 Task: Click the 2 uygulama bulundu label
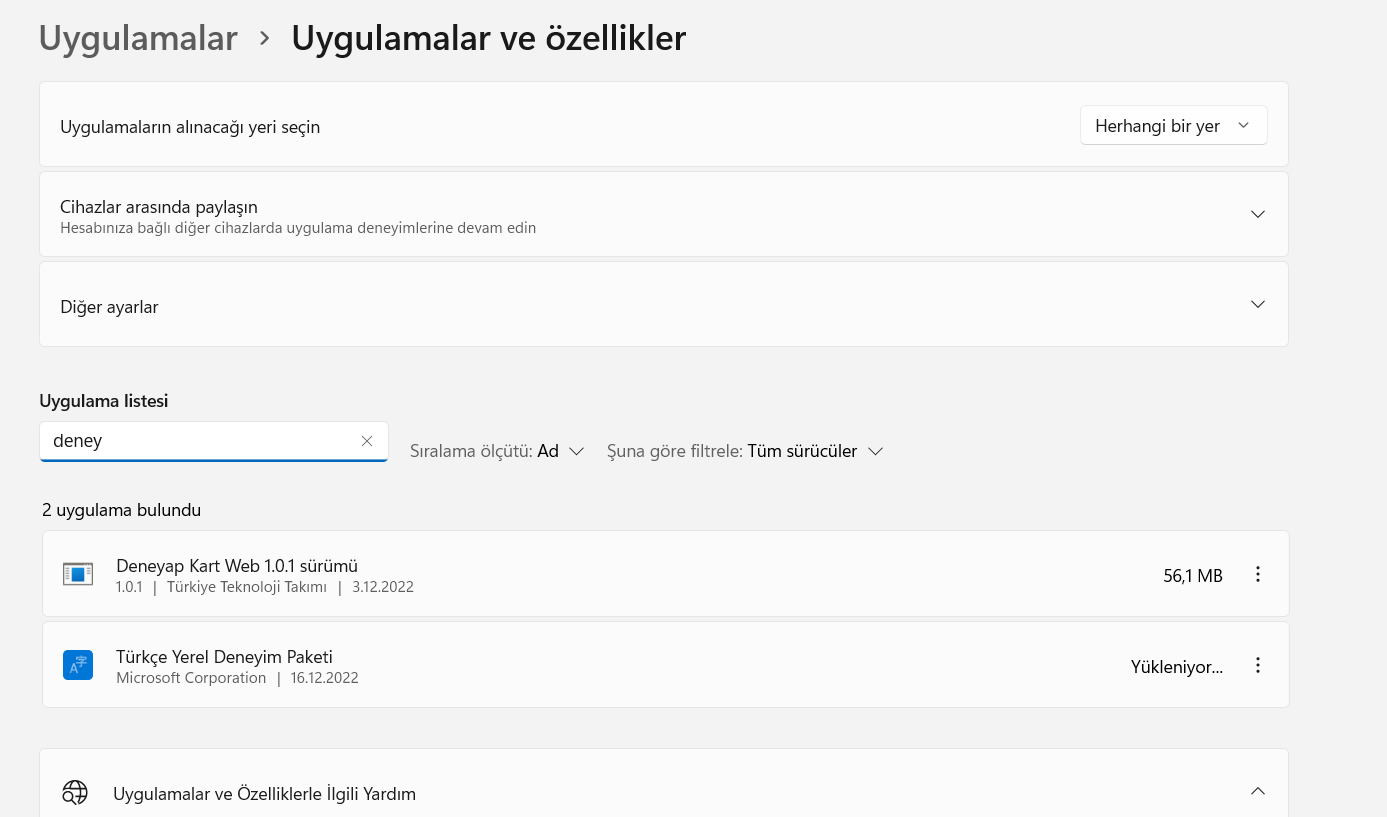coord(122,510)
